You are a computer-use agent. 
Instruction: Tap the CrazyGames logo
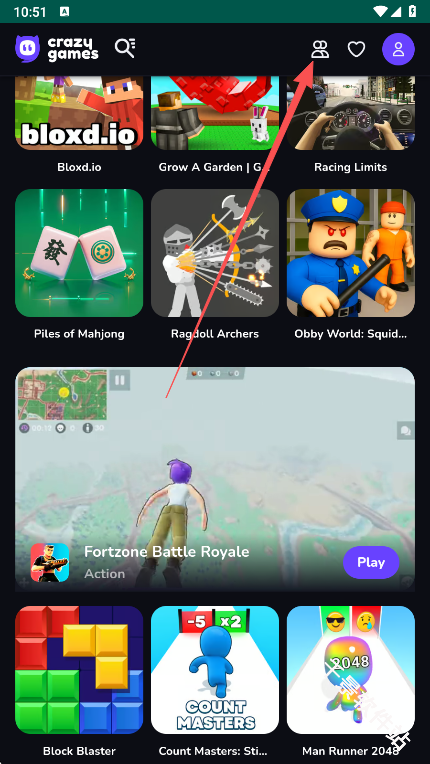(x=57, y=49)
